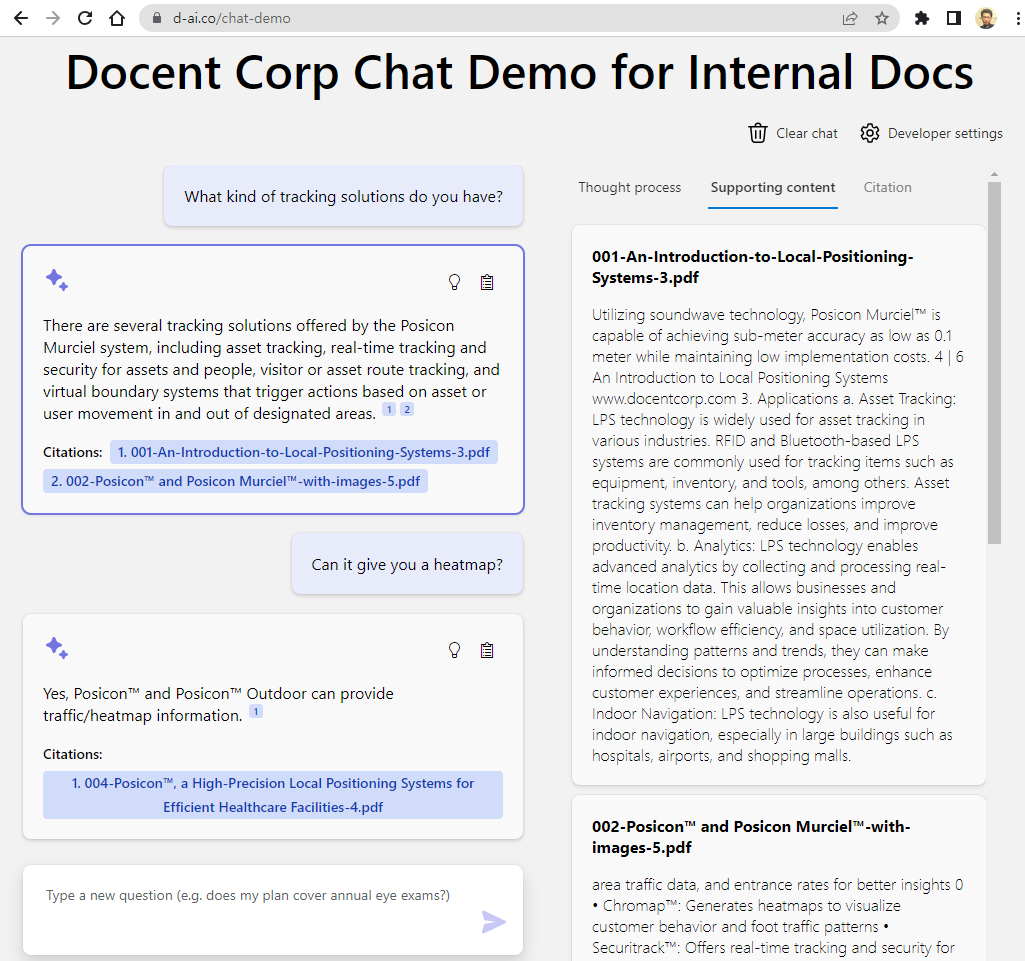The width and height of the screenshot is (1025, 961).
Task: Open inline citation 1 in heatmap answer
Action: coord(256,711)
